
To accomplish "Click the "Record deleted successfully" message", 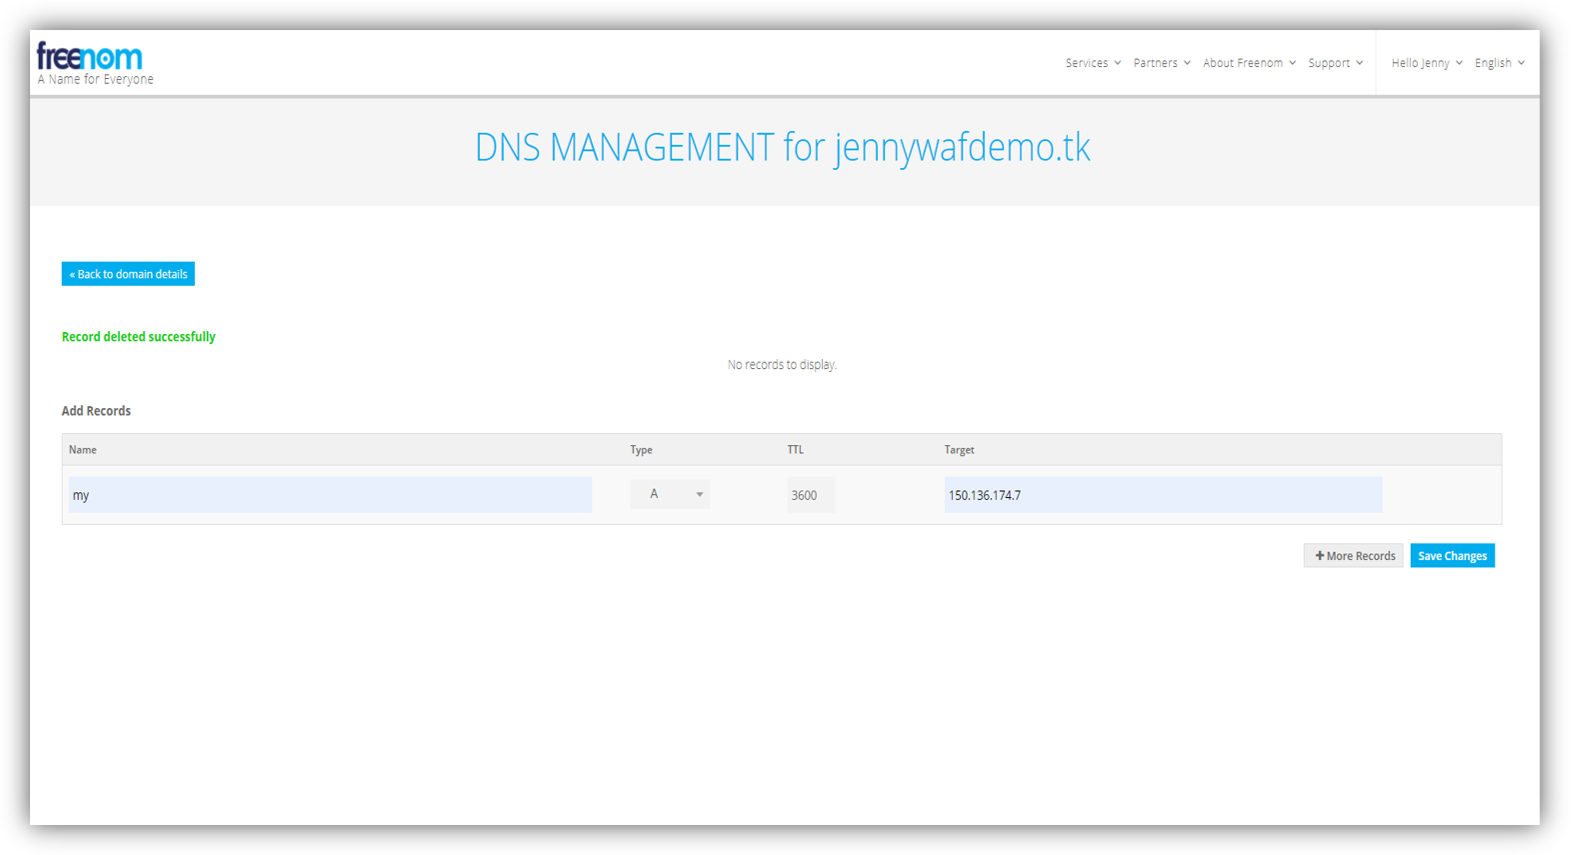I will click(x=138, y=337).
